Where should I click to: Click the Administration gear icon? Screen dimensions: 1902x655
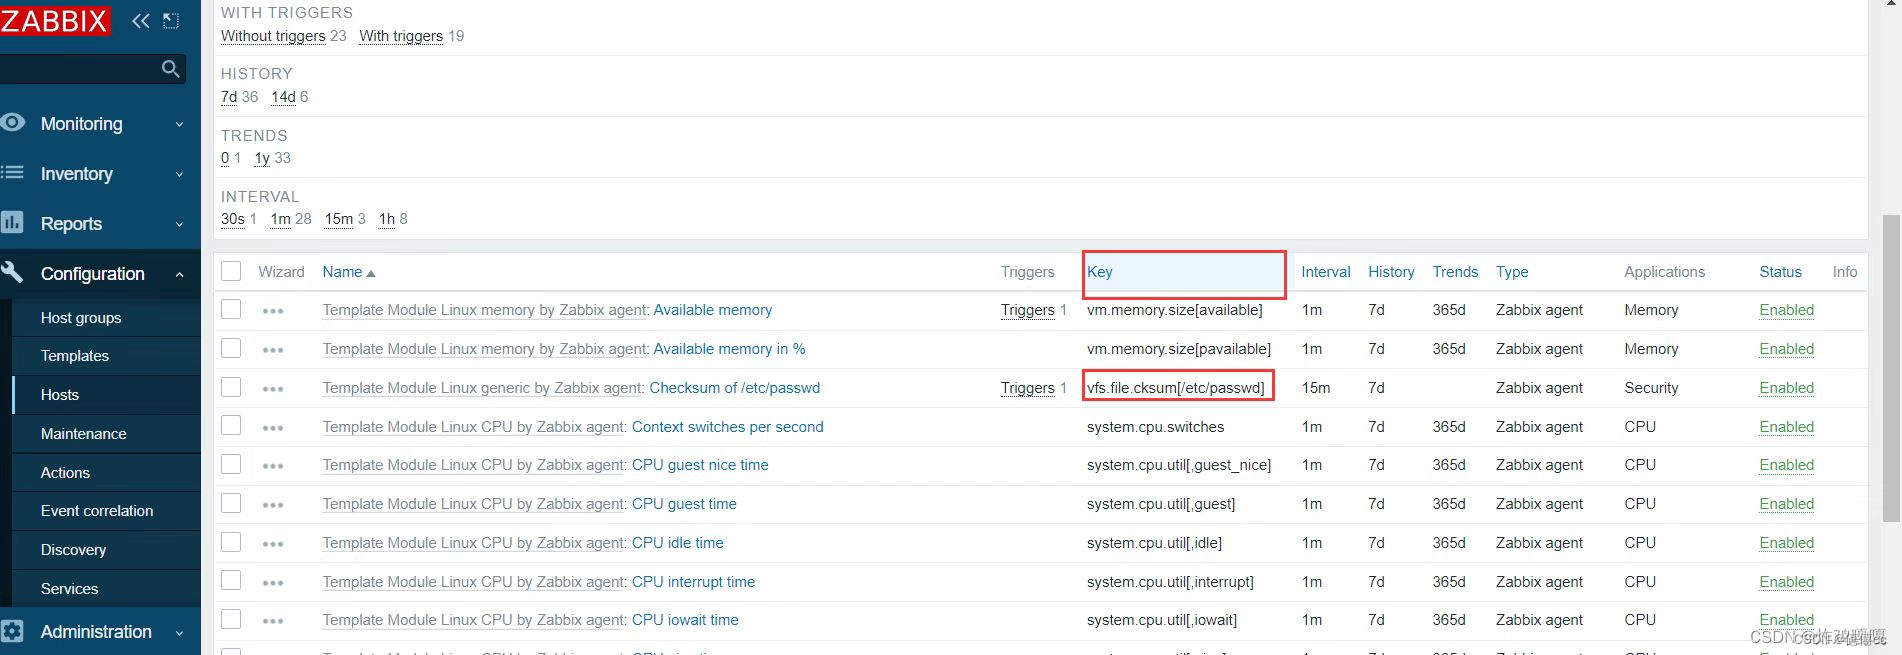(13, 631)
